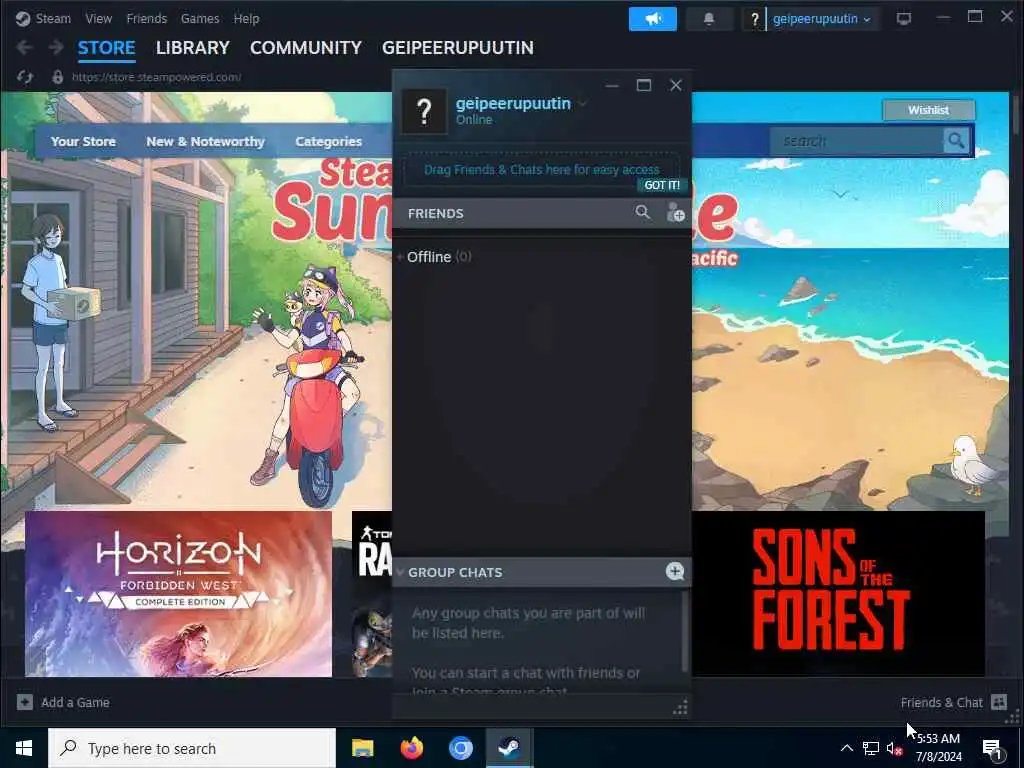Switch to the STORE tab
This screenshot has height=768, width=1024.
click(106, 48)
